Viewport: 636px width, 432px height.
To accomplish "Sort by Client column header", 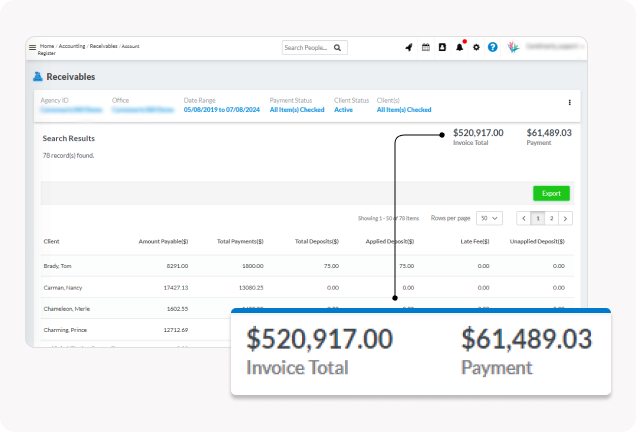I will pos(52,241).
